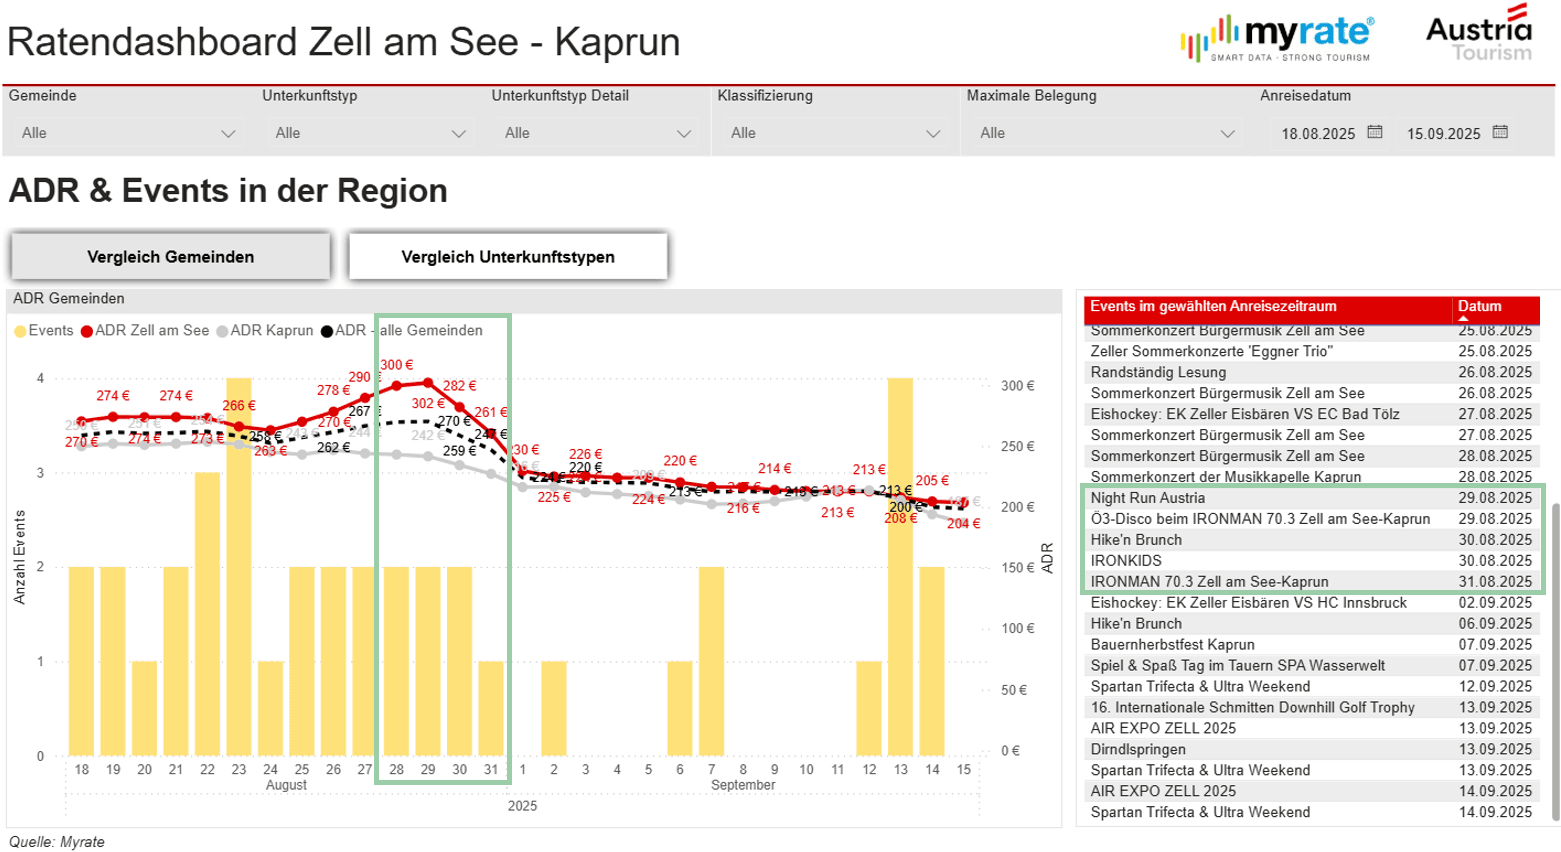Image resolution: width=1561 pixels, height=852 pixels.
Task: Open the Unterkunftstyp dropdown
Action: click(369, 133)
